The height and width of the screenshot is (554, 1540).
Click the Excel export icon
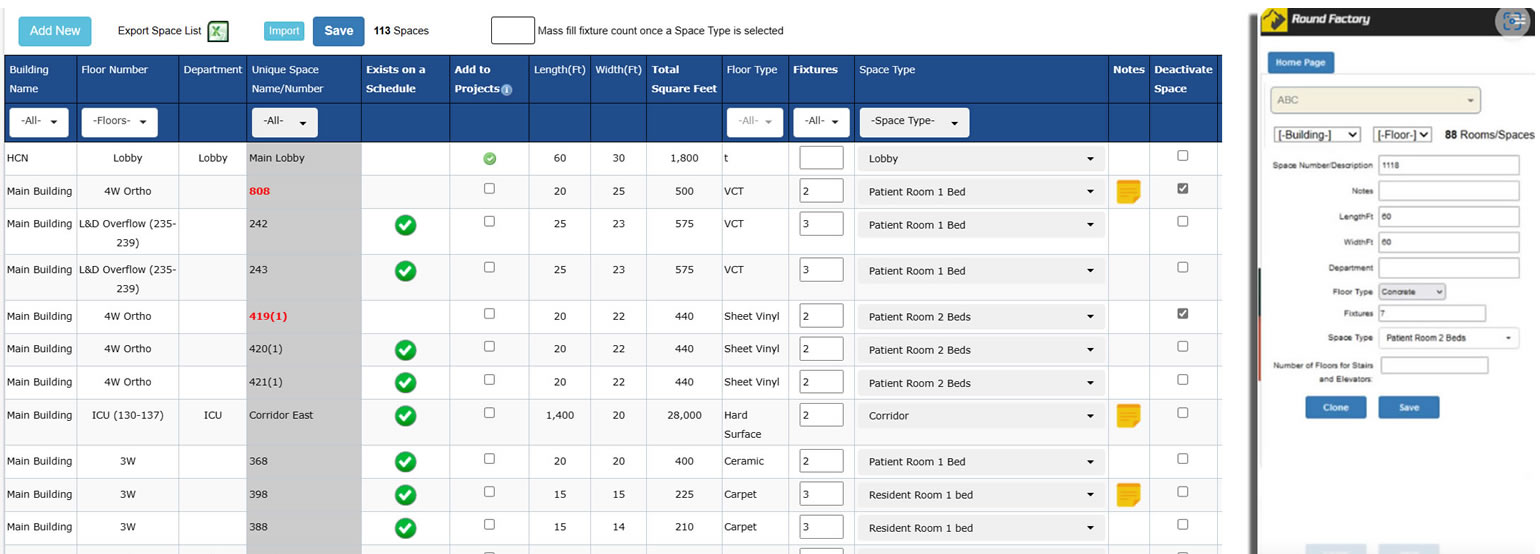pos(218,32)
